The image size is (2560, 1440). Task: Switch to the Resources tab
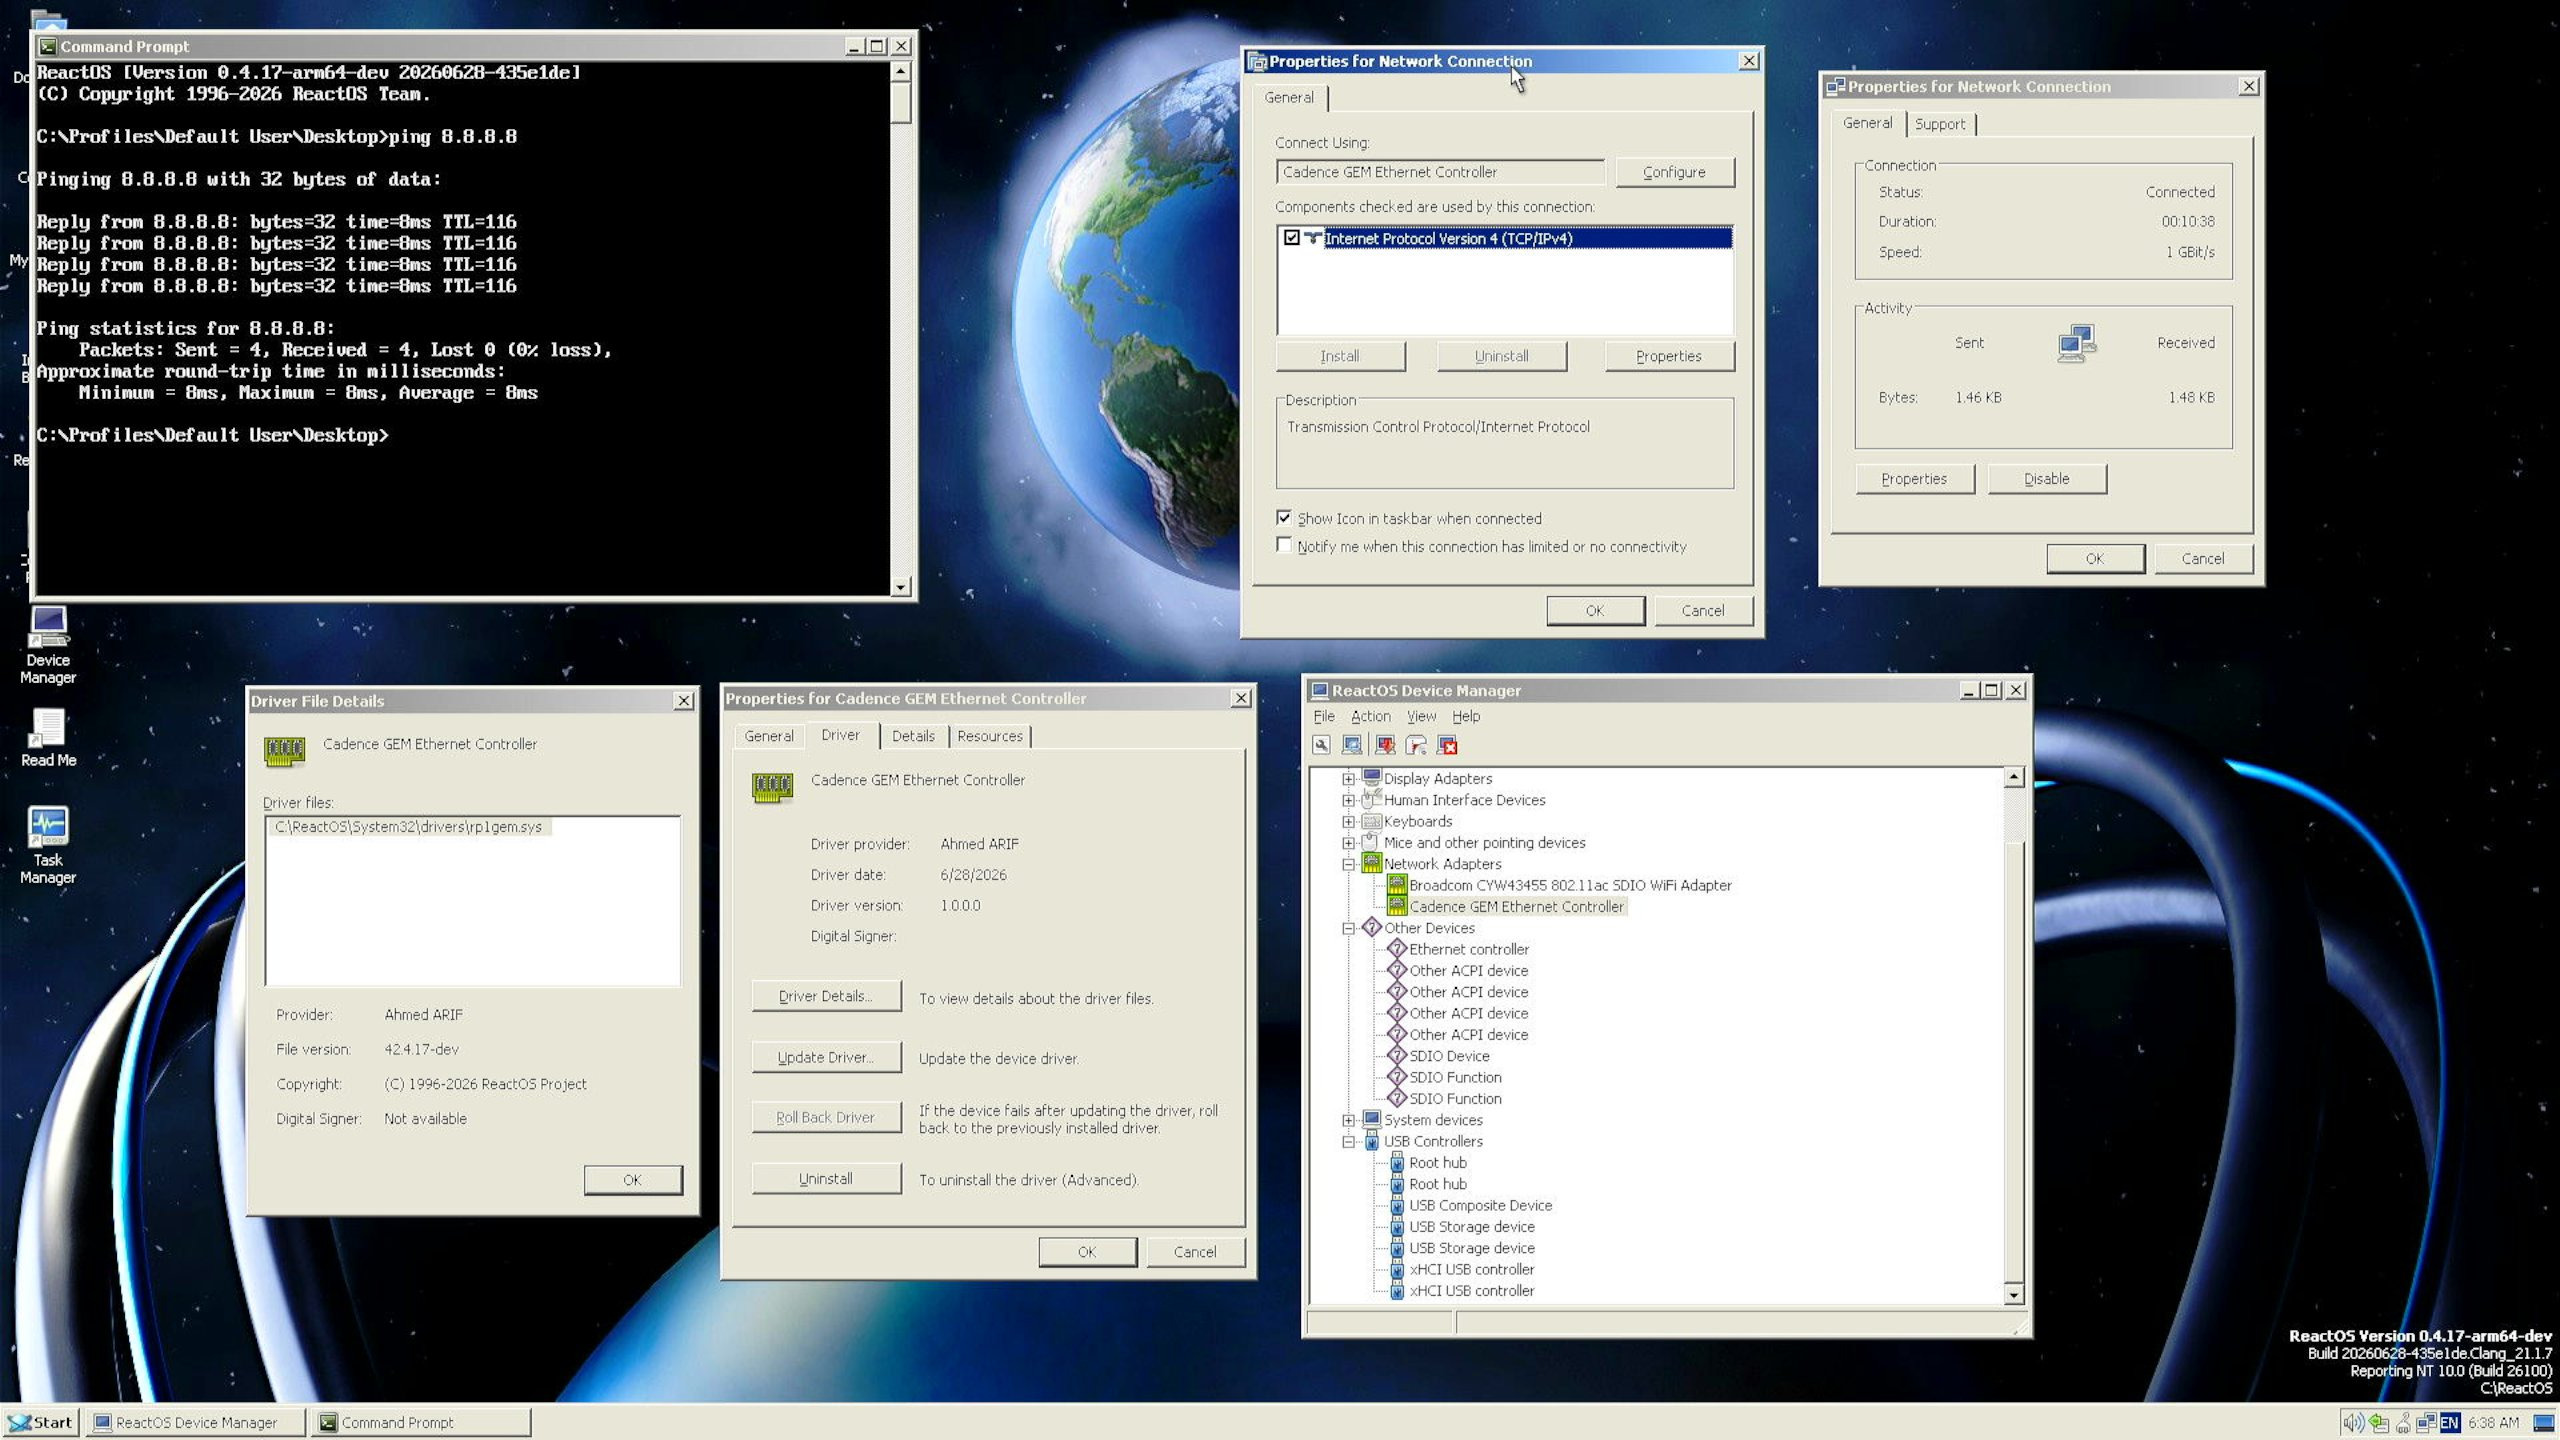990,736
